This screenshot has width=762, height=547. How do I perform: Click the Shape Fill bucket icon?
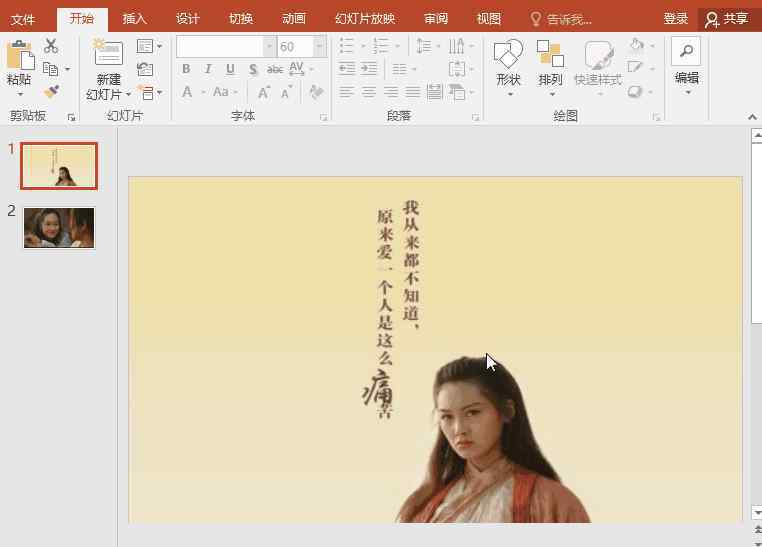coord(637,45)
